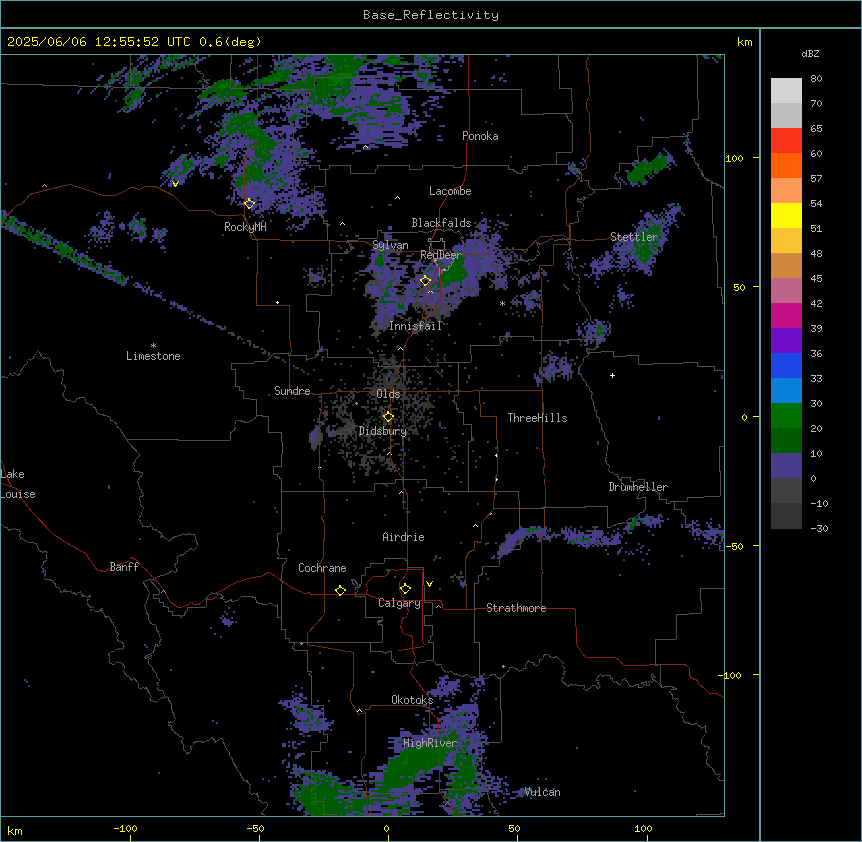Click the RockyMH label
Viewport: 862px width, 842px height.
click(245, 227)
